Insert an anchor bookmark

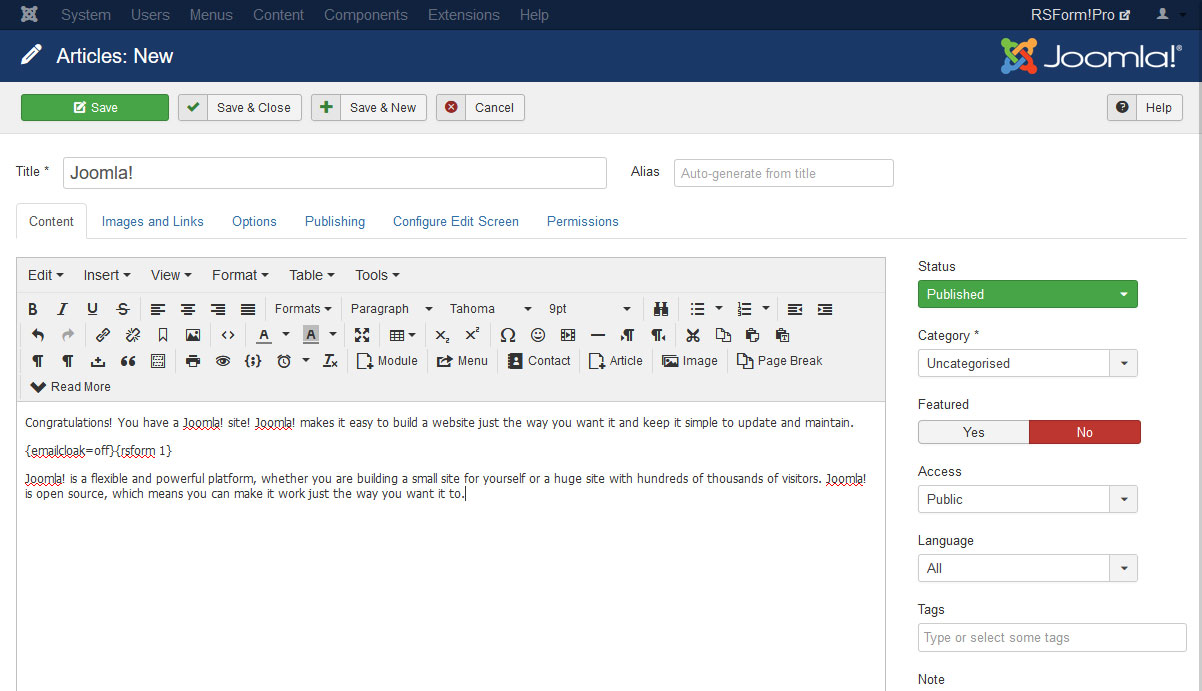click(163, 335)
